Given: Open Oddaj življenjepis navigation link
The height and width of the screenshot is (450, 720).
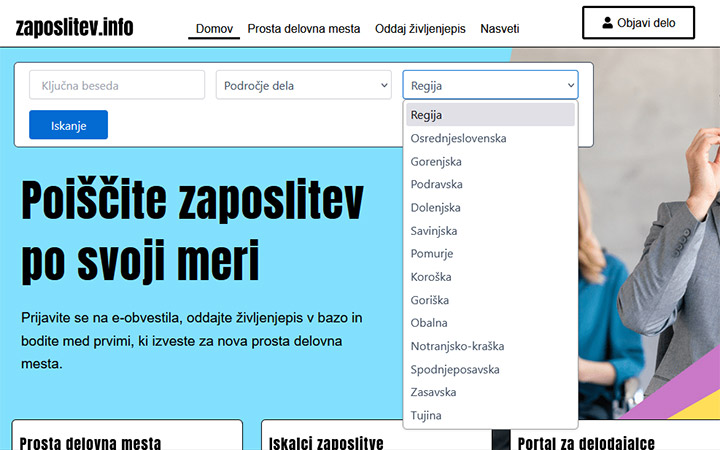Looking at the screenshot, I should click(x=420, y=29).
